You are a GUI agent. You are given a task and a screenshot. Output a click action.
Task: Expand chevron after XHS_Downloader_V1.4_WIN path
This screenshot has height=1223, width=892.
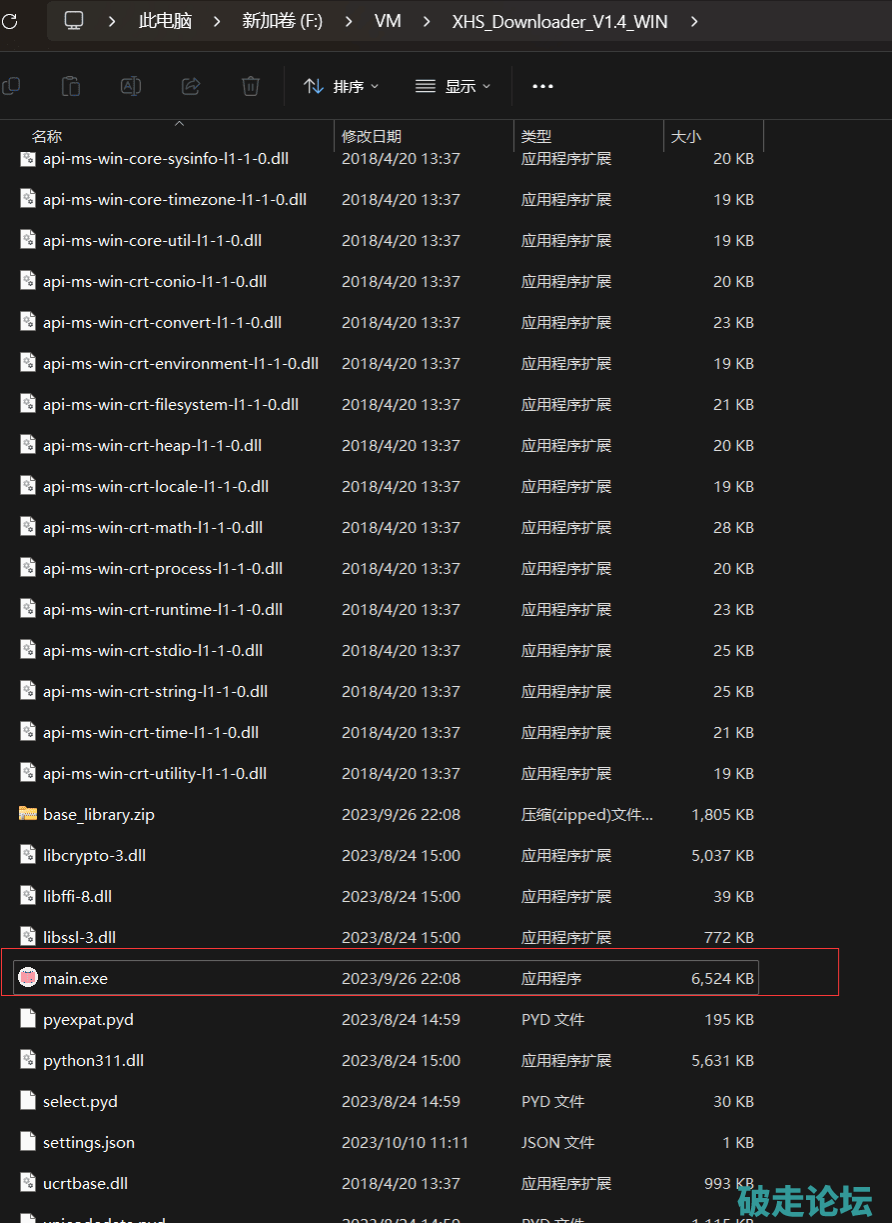694,21
